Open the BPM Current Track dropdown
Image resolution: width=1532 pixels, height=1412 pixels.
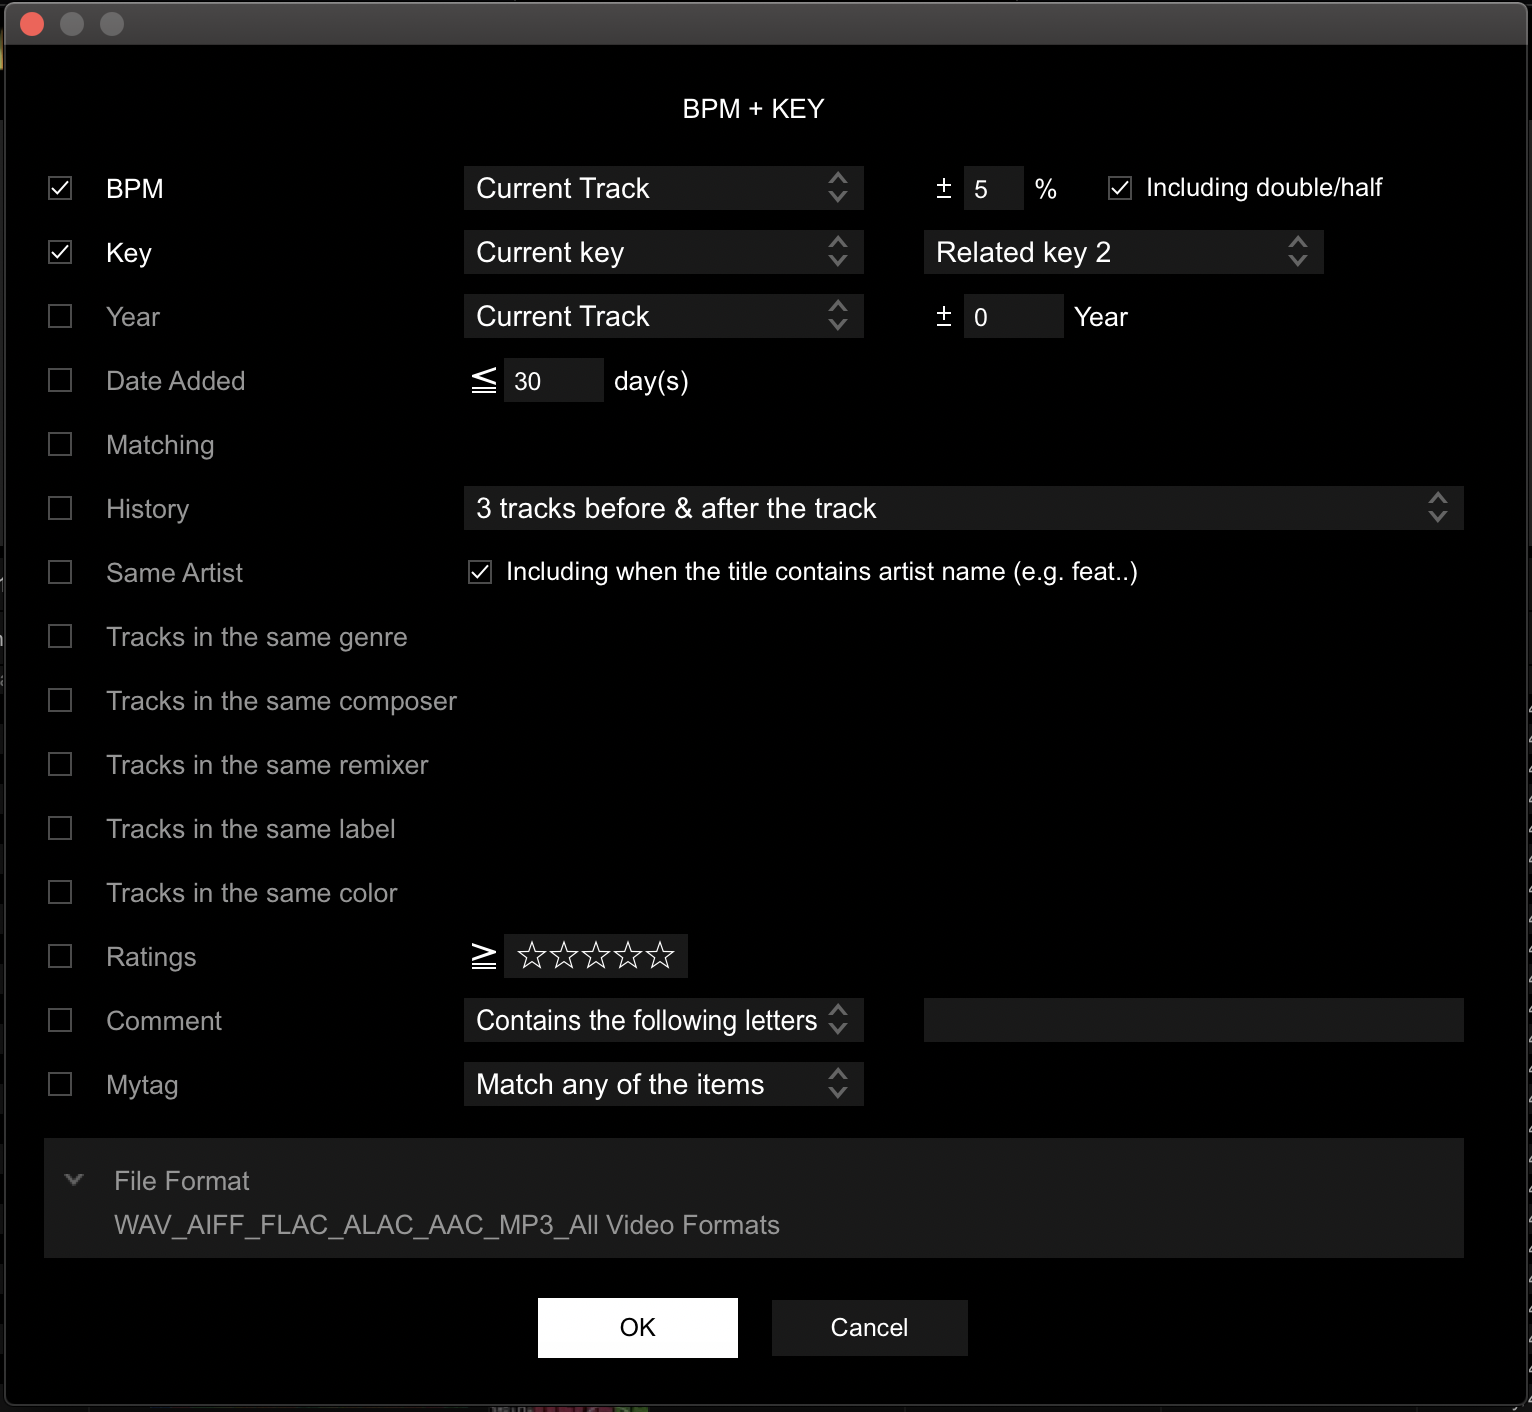(x=662, y=188)
